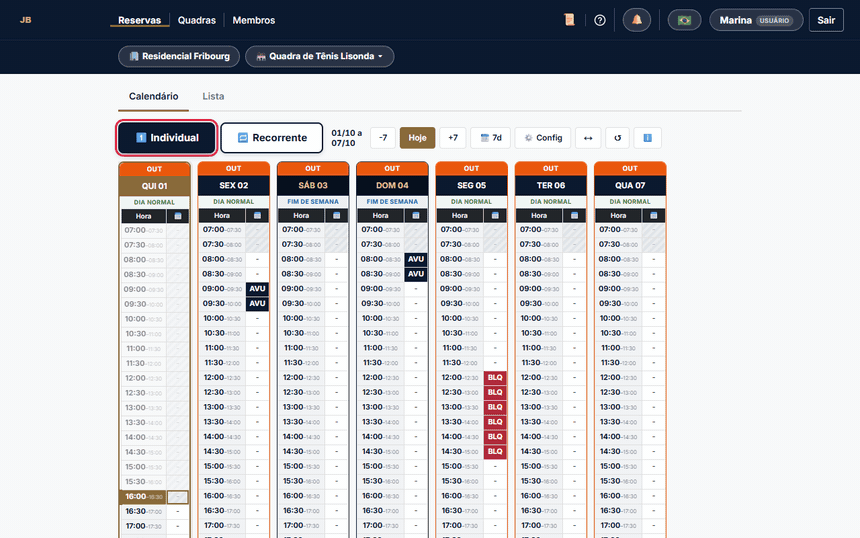Screen dimensions: 860x538
Task: Open the blue info icon button
Action: coord(647,138)
